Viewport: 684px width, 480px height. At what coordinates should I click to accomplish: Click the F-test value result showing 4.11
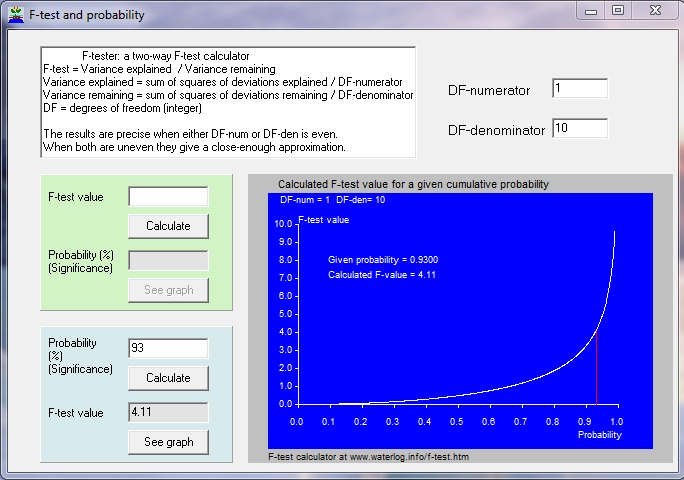168,412
